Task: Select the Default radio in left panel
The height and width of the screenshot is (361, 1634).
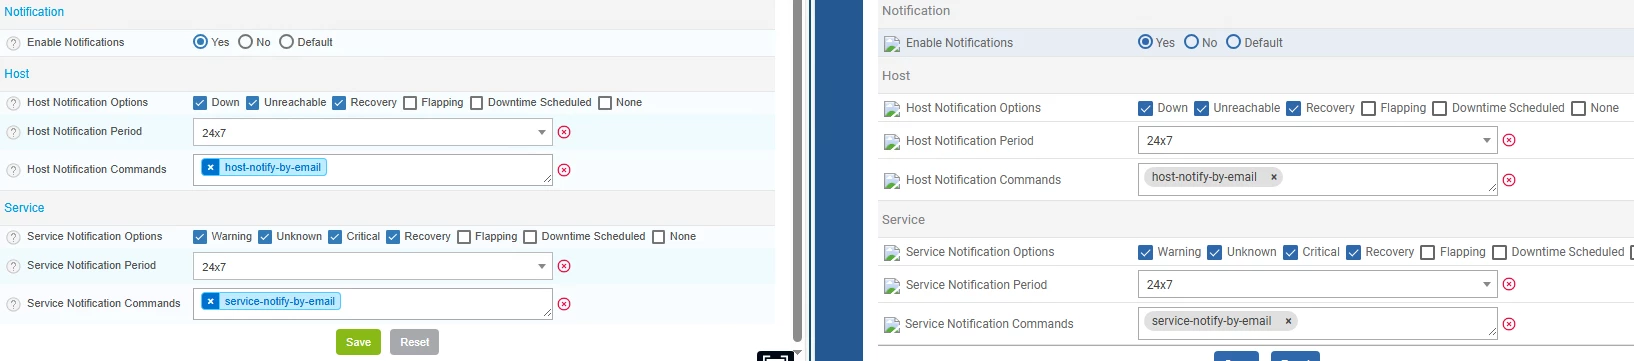Action: click(x=286, y=42)
